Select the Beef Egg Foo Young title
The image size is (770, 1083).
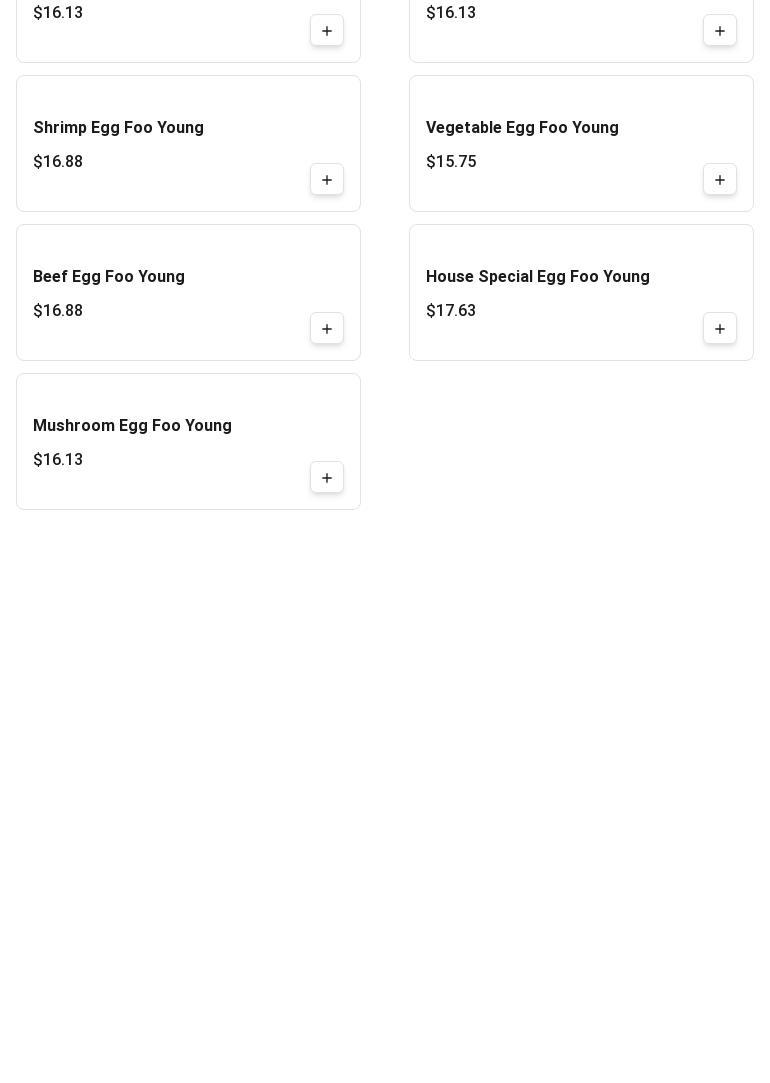point(109,277)
